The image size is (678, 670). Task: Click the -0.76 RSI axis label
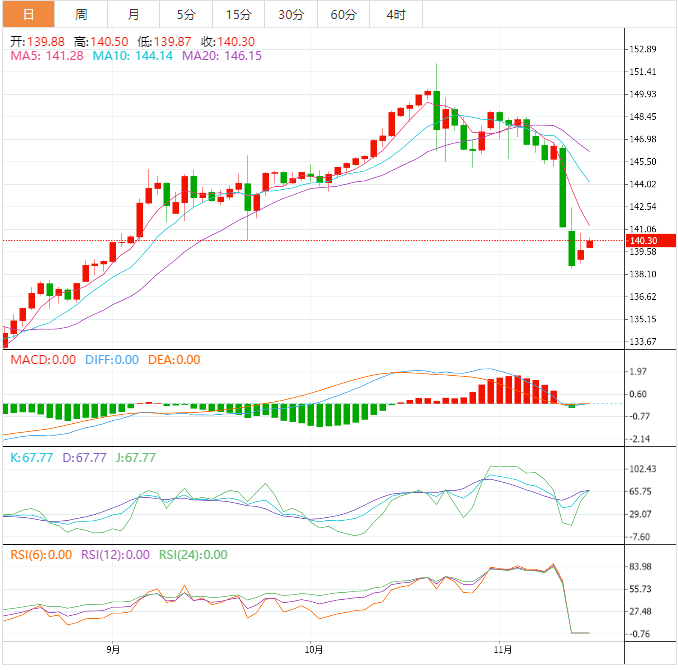[x=640, y=634]
